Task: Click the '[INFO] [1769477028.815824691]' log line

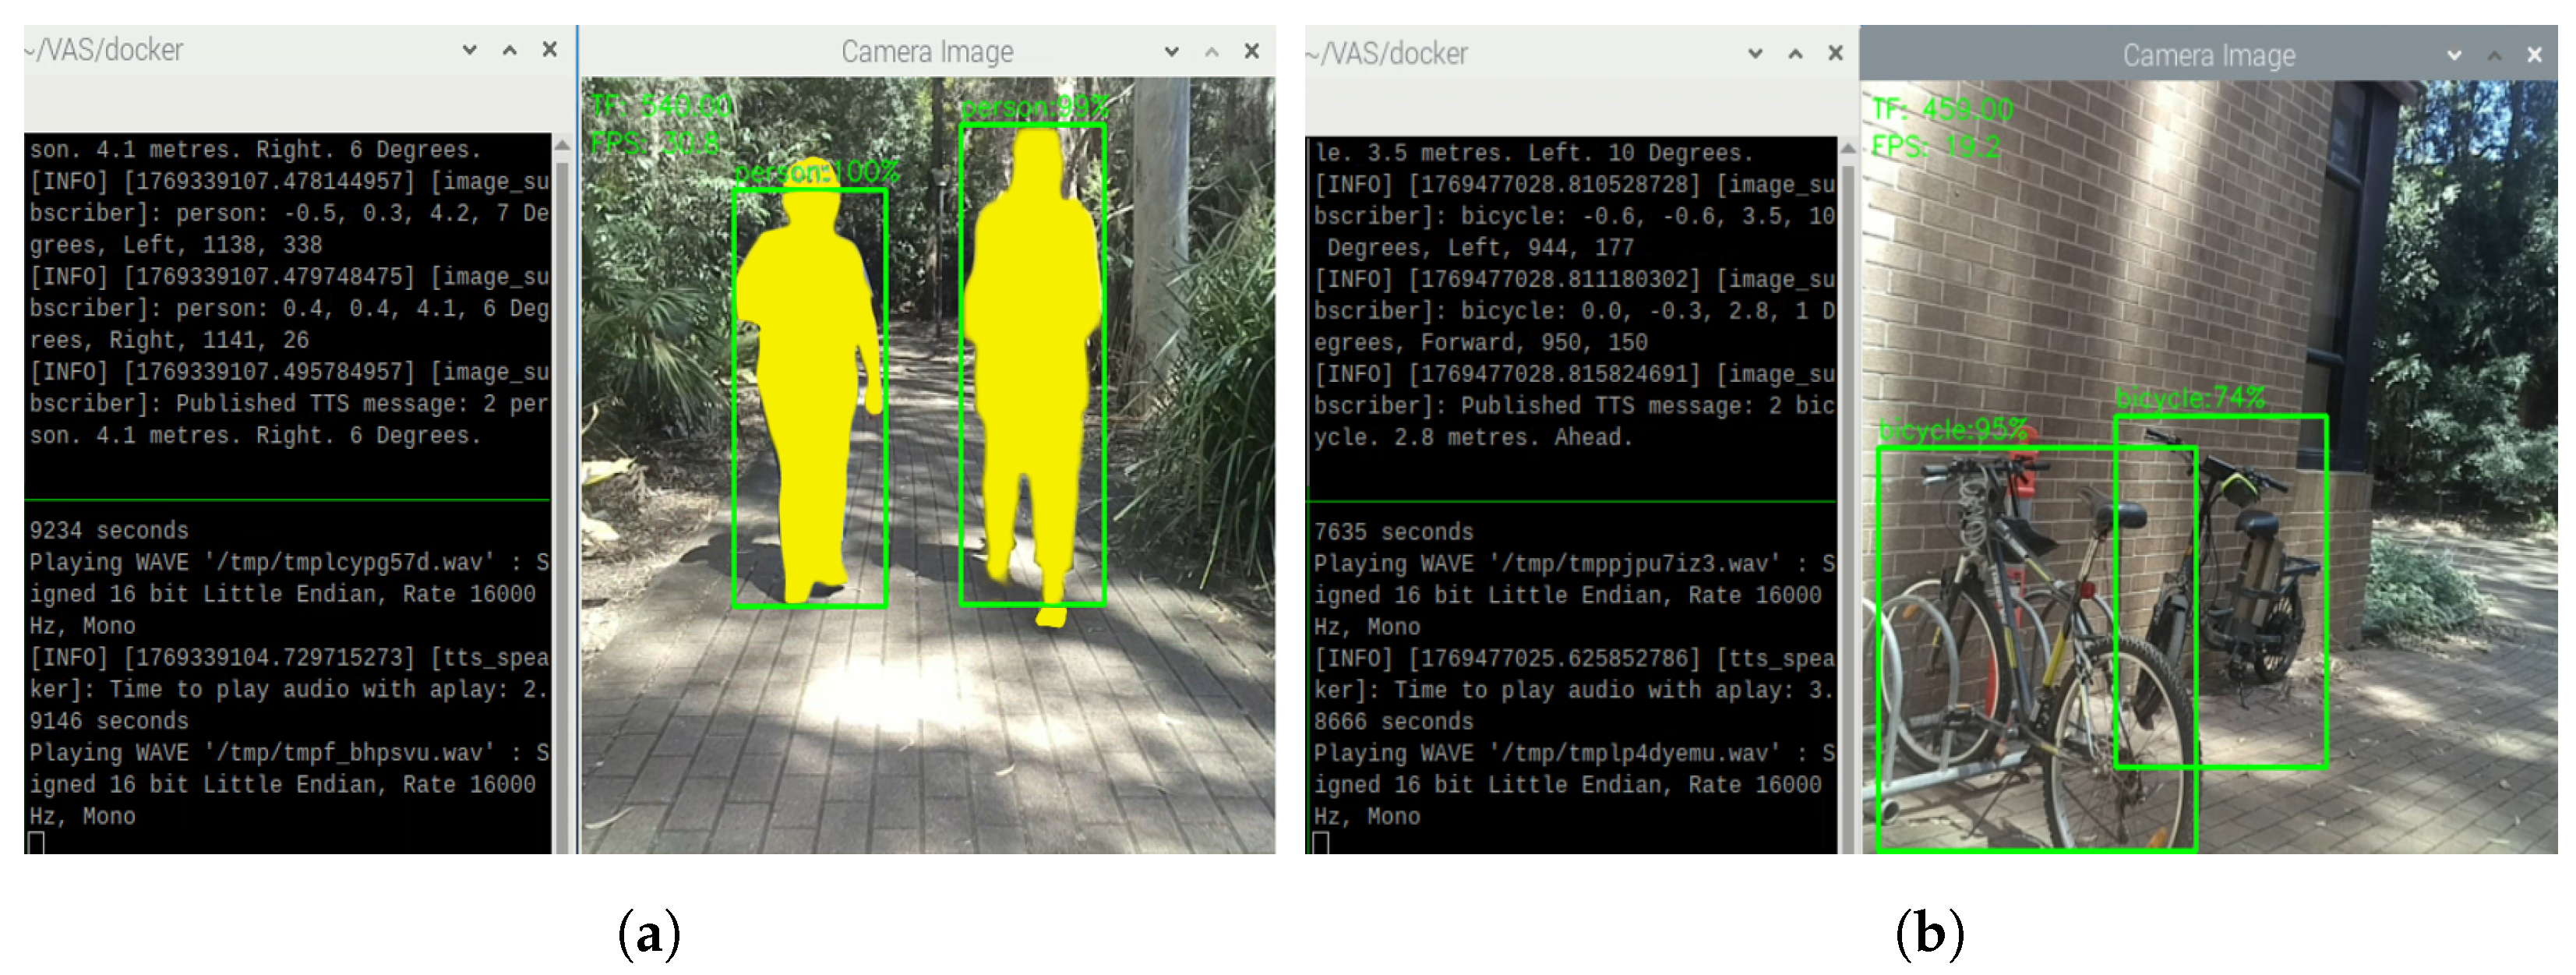Action: [1574, 375]
